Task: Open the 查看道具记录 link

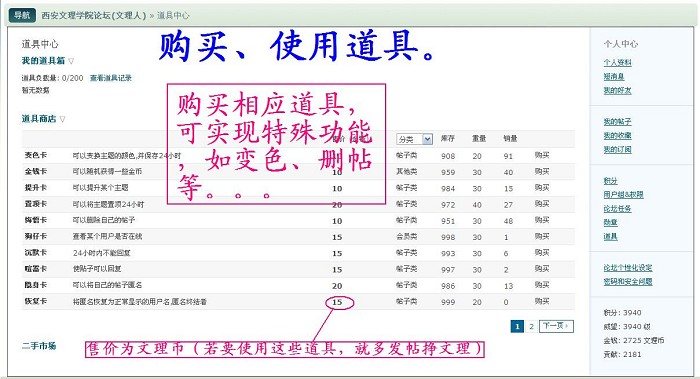Action: click(111, 78)
